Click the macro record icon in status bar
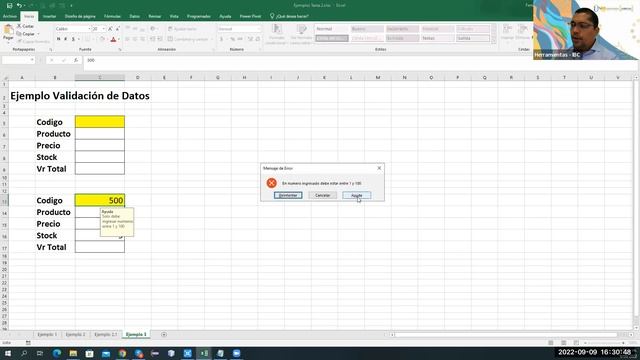Screen dimensions: 640x360 pyautogui.click(x=28, y=343)
